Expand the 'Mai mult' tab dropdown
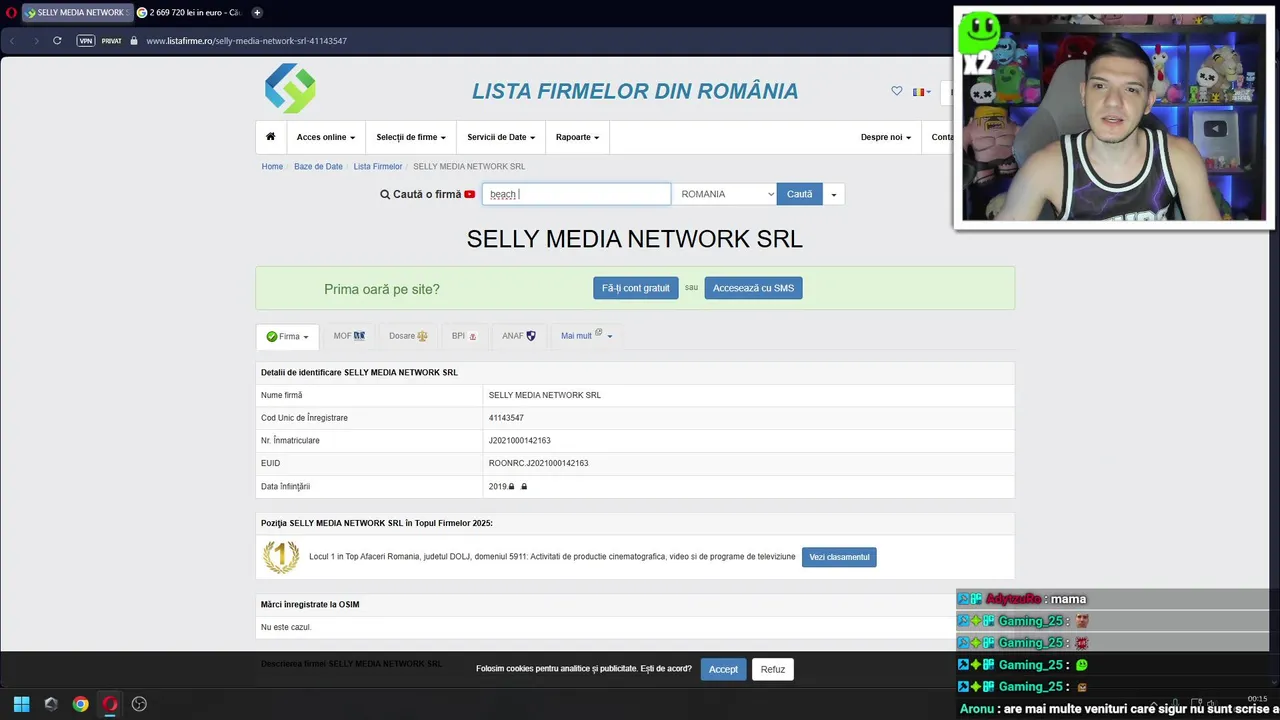Viewport: 1280px width, 720px height. [x=586, y=336]
